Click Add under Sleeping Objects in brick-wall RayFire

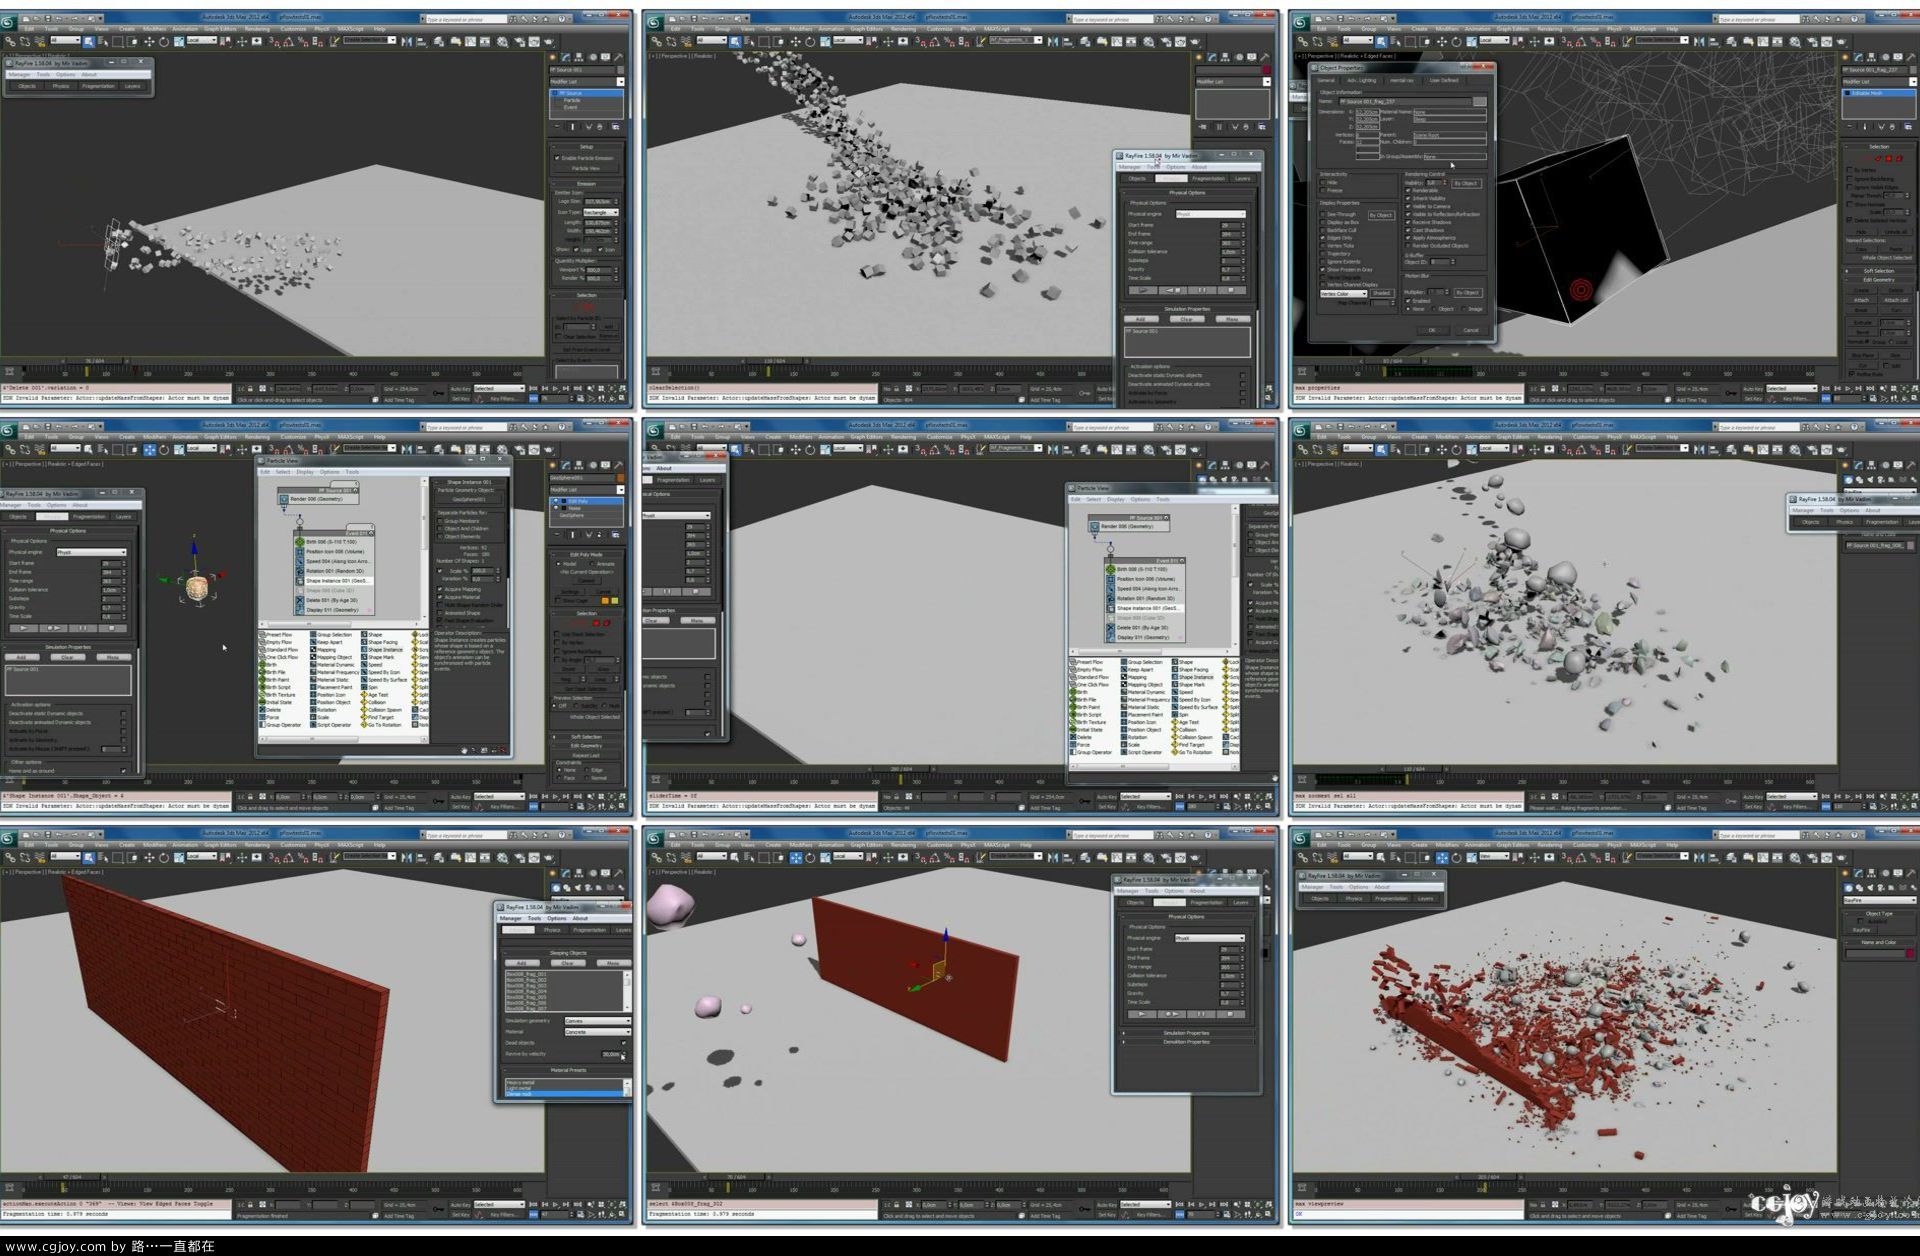[x=522, y=963]
